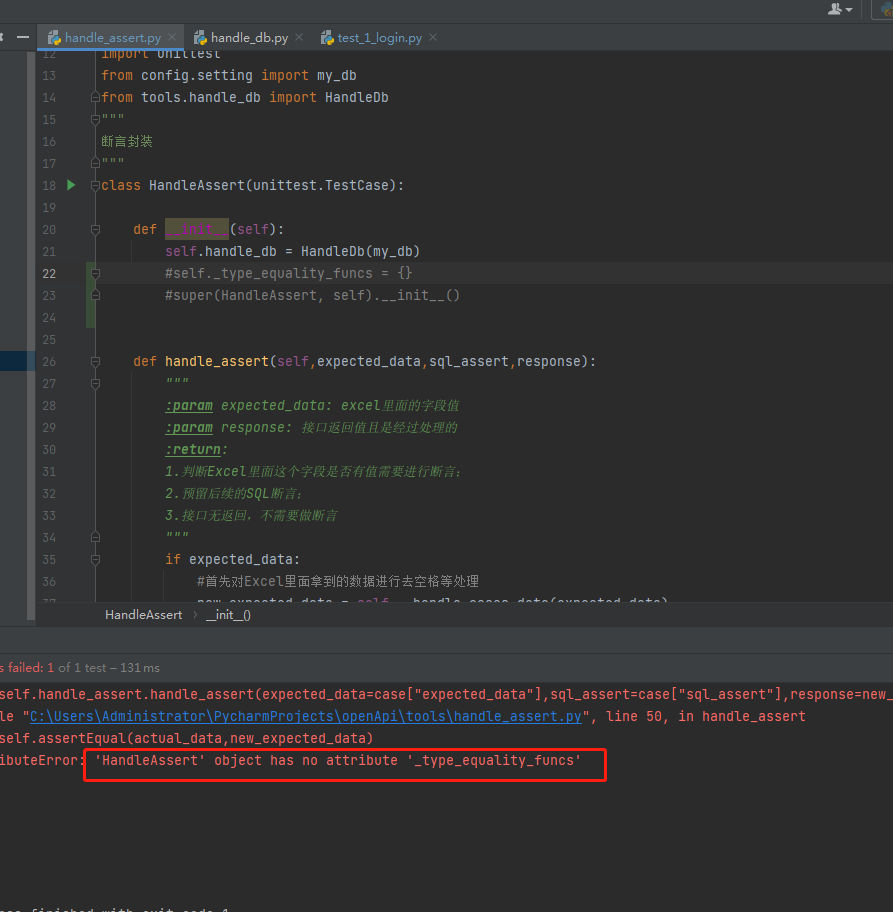Open the handle_assert.py traceback file link
The height and width of the screenshot is (912, 893).
305,717
